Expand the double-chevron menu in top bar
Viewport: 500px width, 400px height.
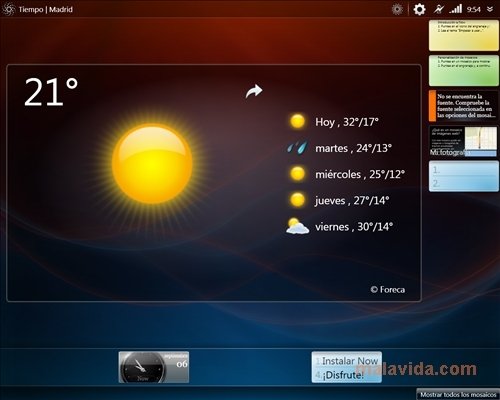pos(490,9)
